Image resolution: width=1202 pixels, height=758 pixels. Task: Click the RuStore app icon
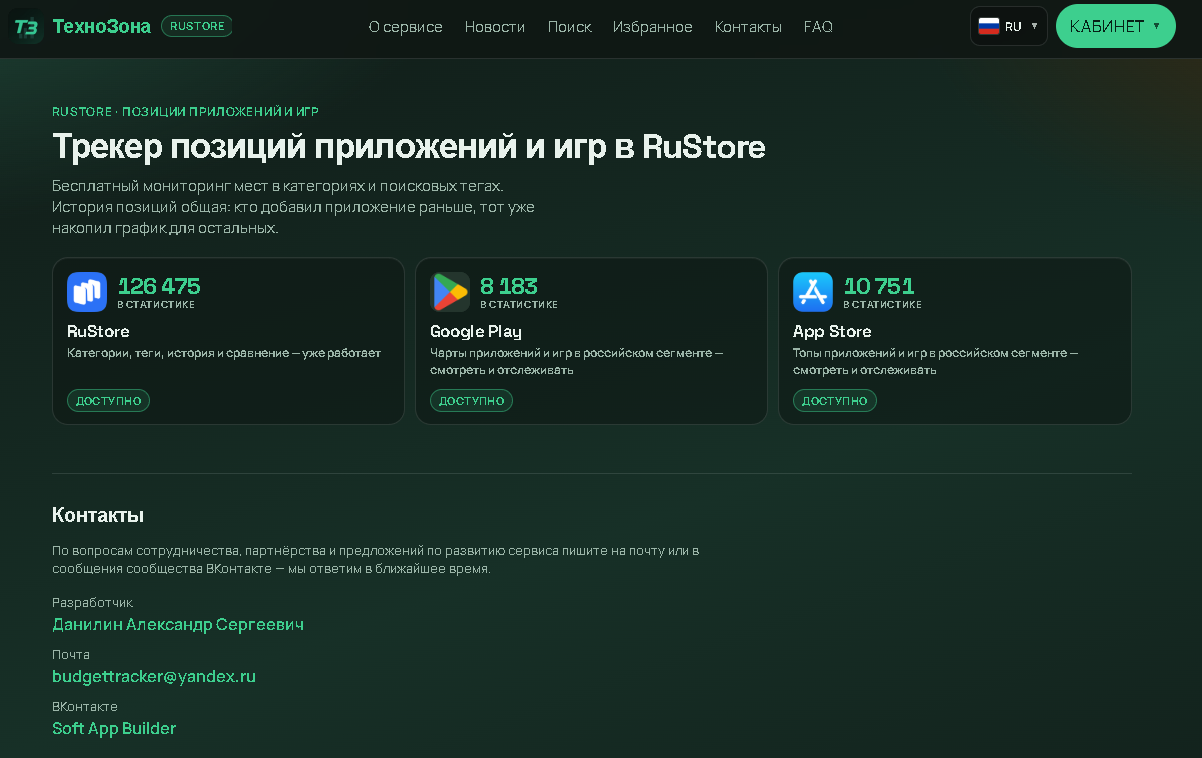[87, 292]
